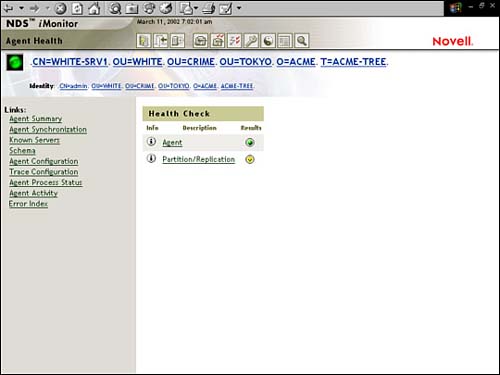Click the green server status indicator

tap(15, 62)
